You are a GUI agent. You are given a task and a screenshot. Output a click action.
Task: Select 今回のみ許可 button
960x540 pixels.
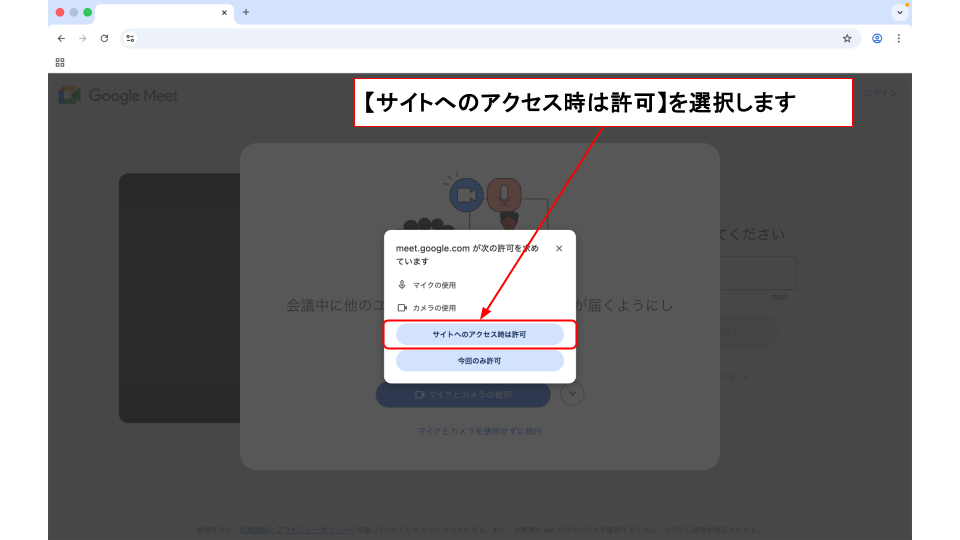tap(479, 360)
